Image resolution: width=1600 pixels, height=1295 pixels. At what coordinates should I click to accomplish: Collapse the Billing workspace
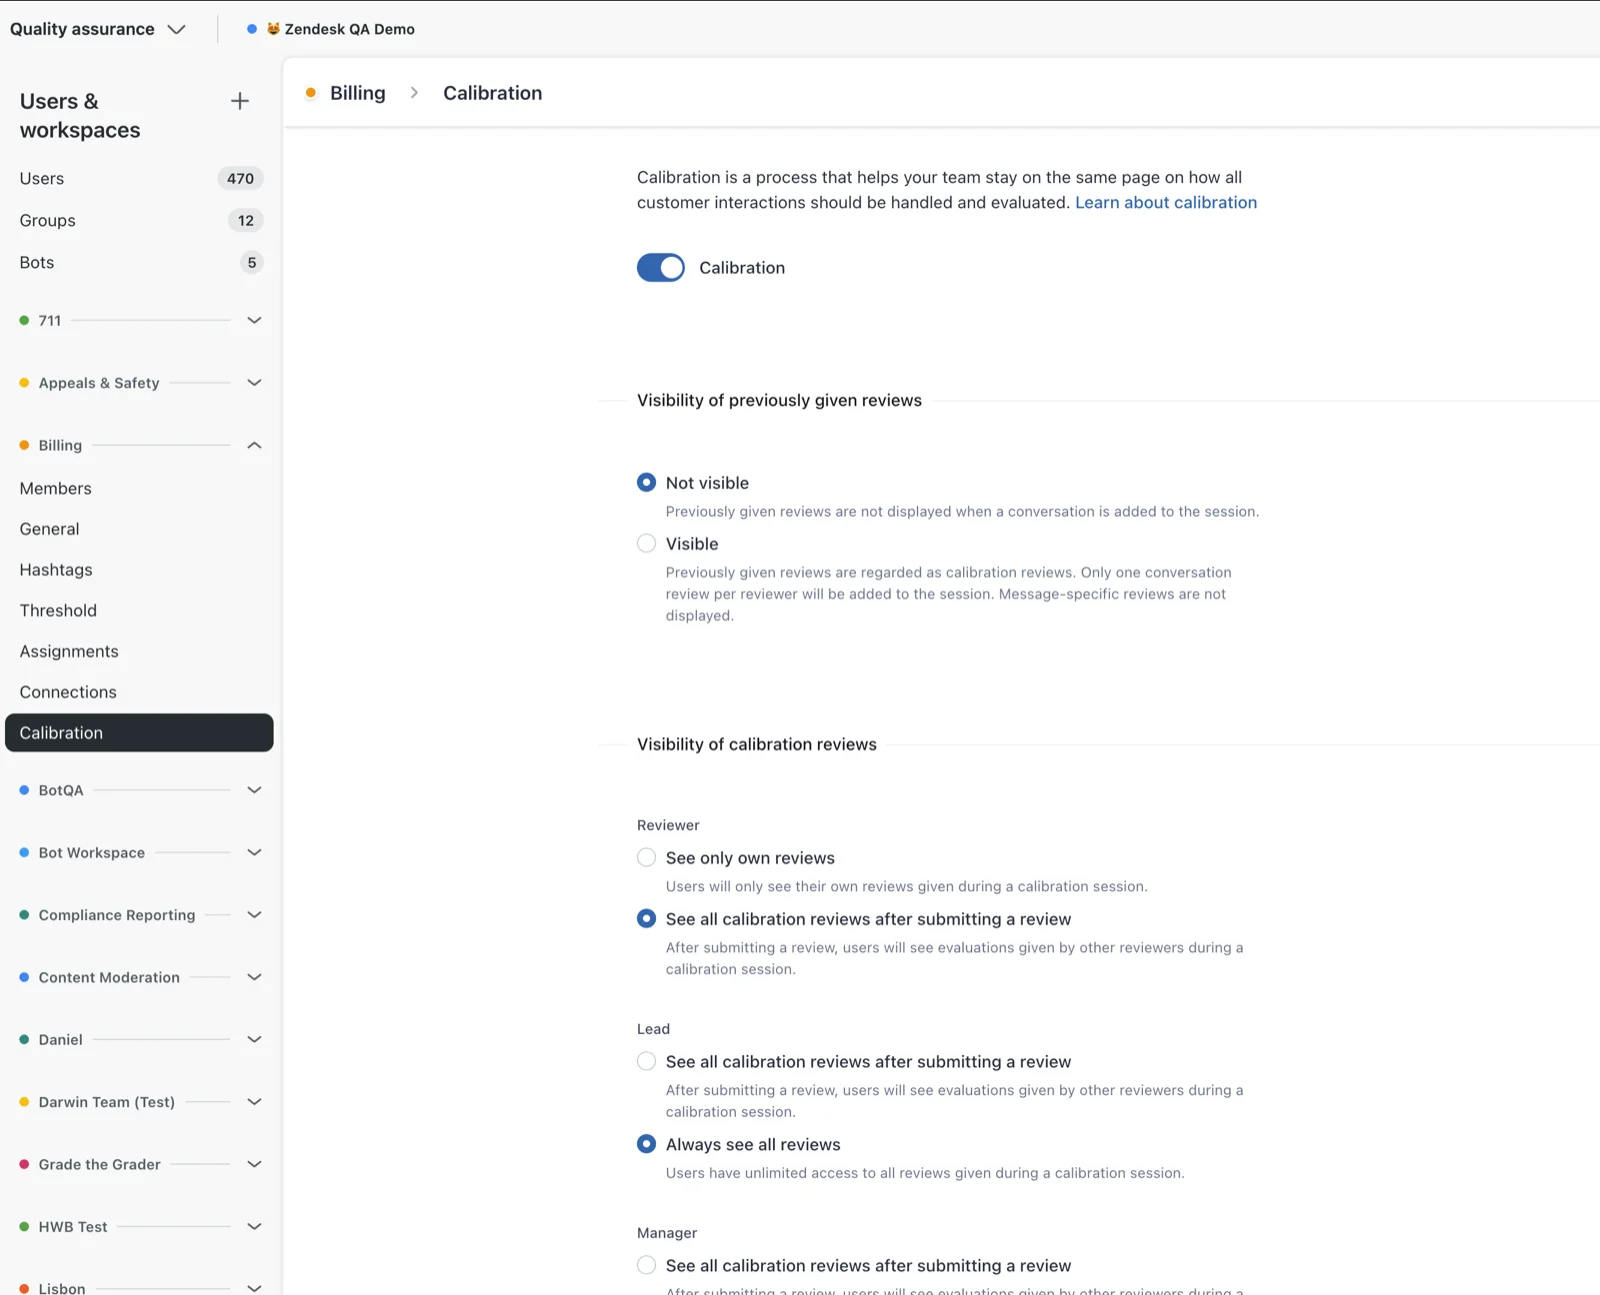click(x=254, y=445)
